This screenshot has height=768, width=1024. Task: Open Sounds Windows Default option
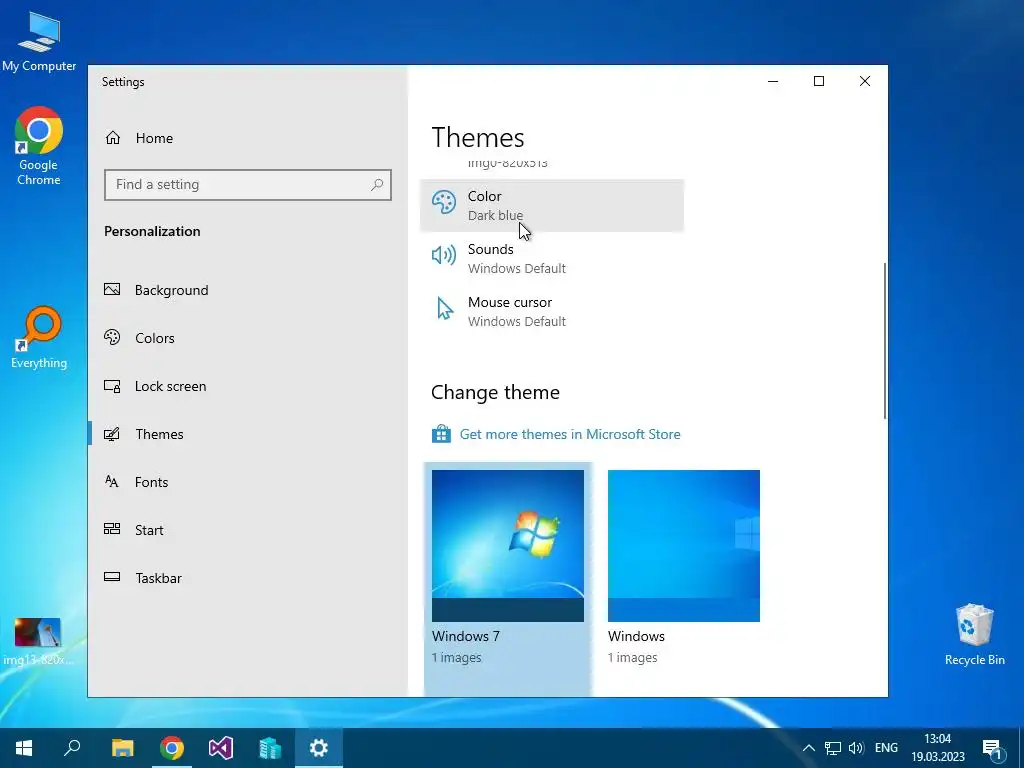pyautogui.click(x=552, y=259)
